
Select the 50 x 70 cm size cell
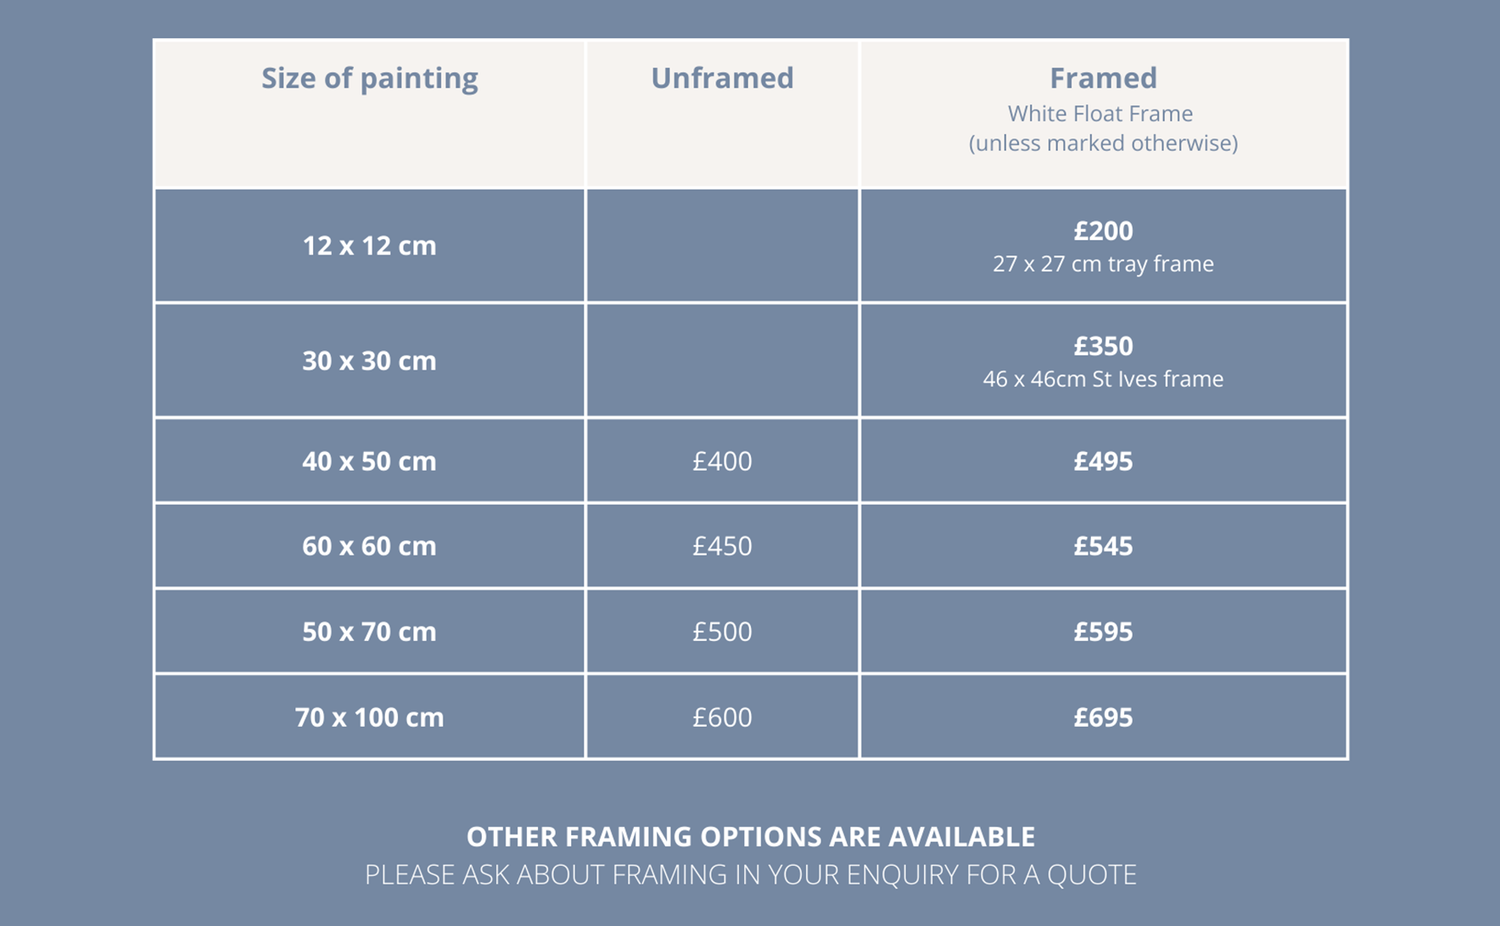[x=369, y=632]
